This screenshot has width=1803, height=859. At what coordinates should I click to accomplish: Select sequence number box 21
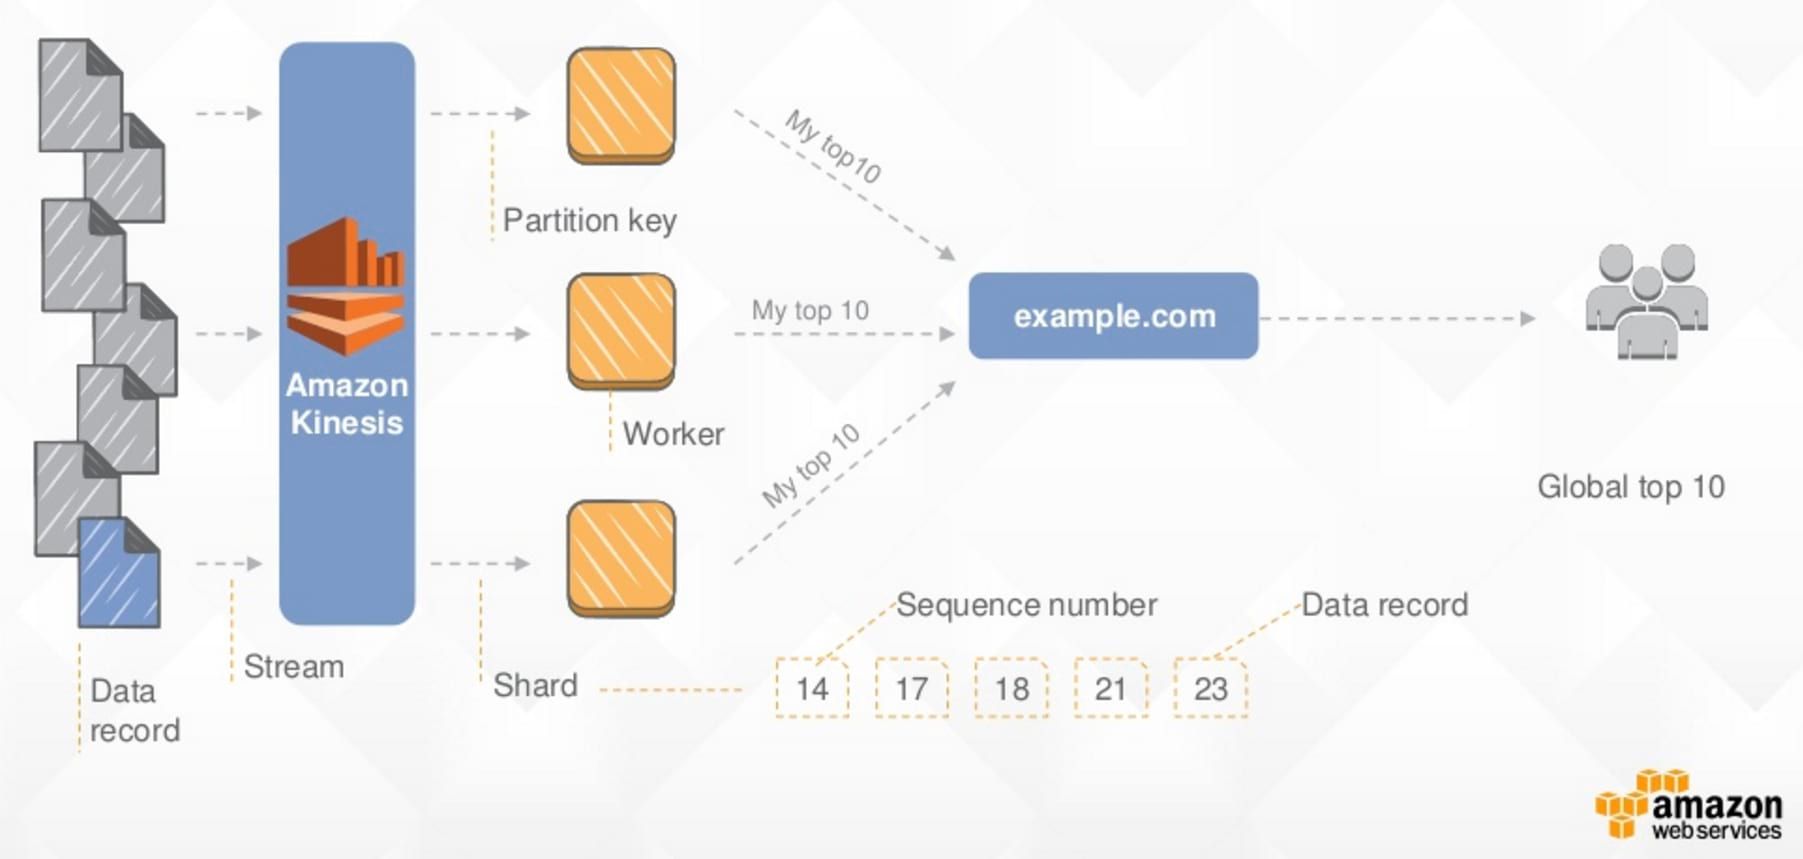point(1110,688)
